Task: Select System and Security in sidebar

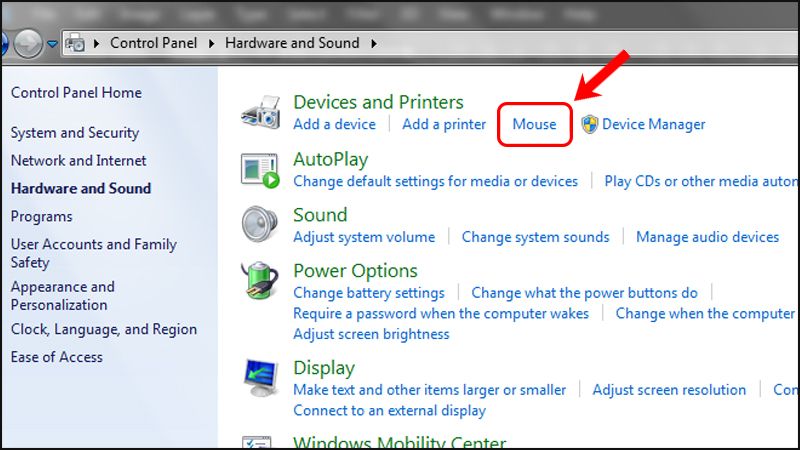Action: click(75, 133)
